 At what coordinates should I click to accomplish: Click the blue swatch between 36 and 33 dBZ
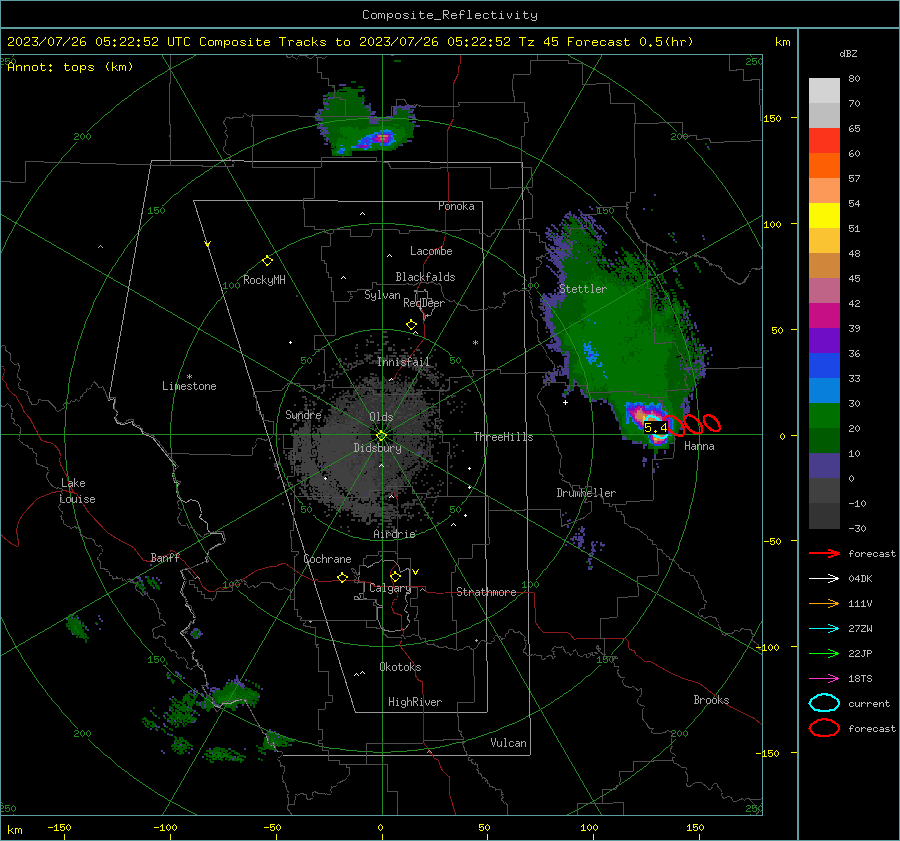click(x=824, y=366)
